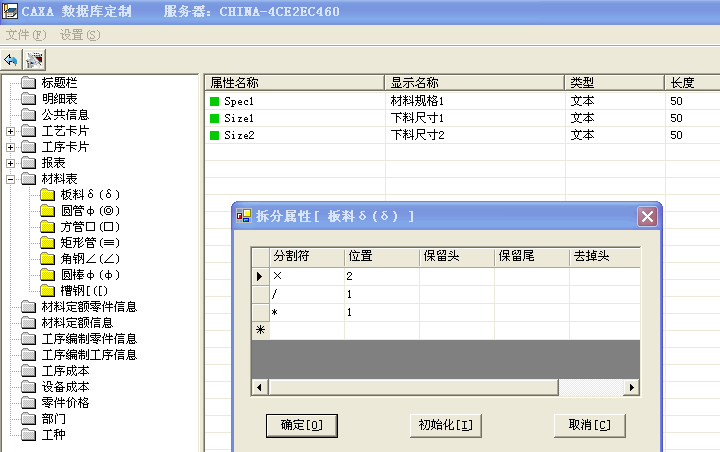The width and height of the screenshot is (720, 452).
Task: Open the 文件(F) menu
Action: (26, 35)
